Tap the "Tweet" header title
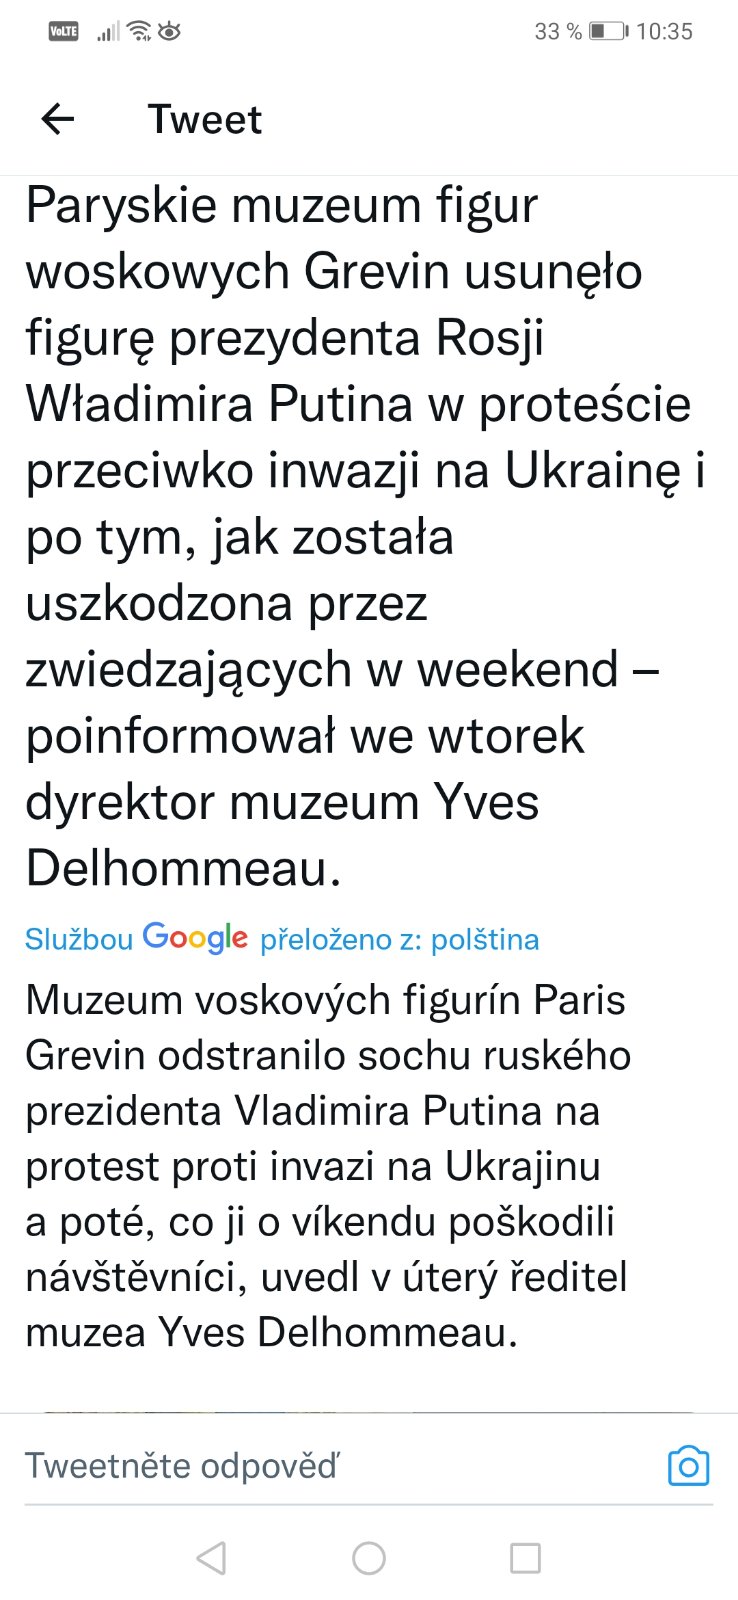This screenshot has height=1600, width=738. click(x=205, y=120)
